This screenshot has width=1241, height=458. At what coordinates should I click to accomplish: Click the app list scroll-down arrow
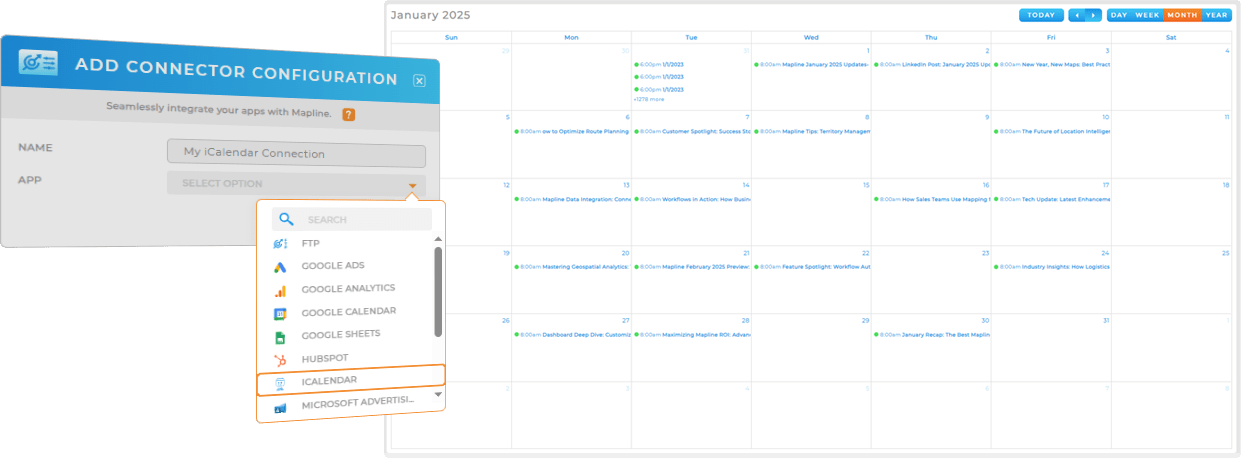(438, 395)
